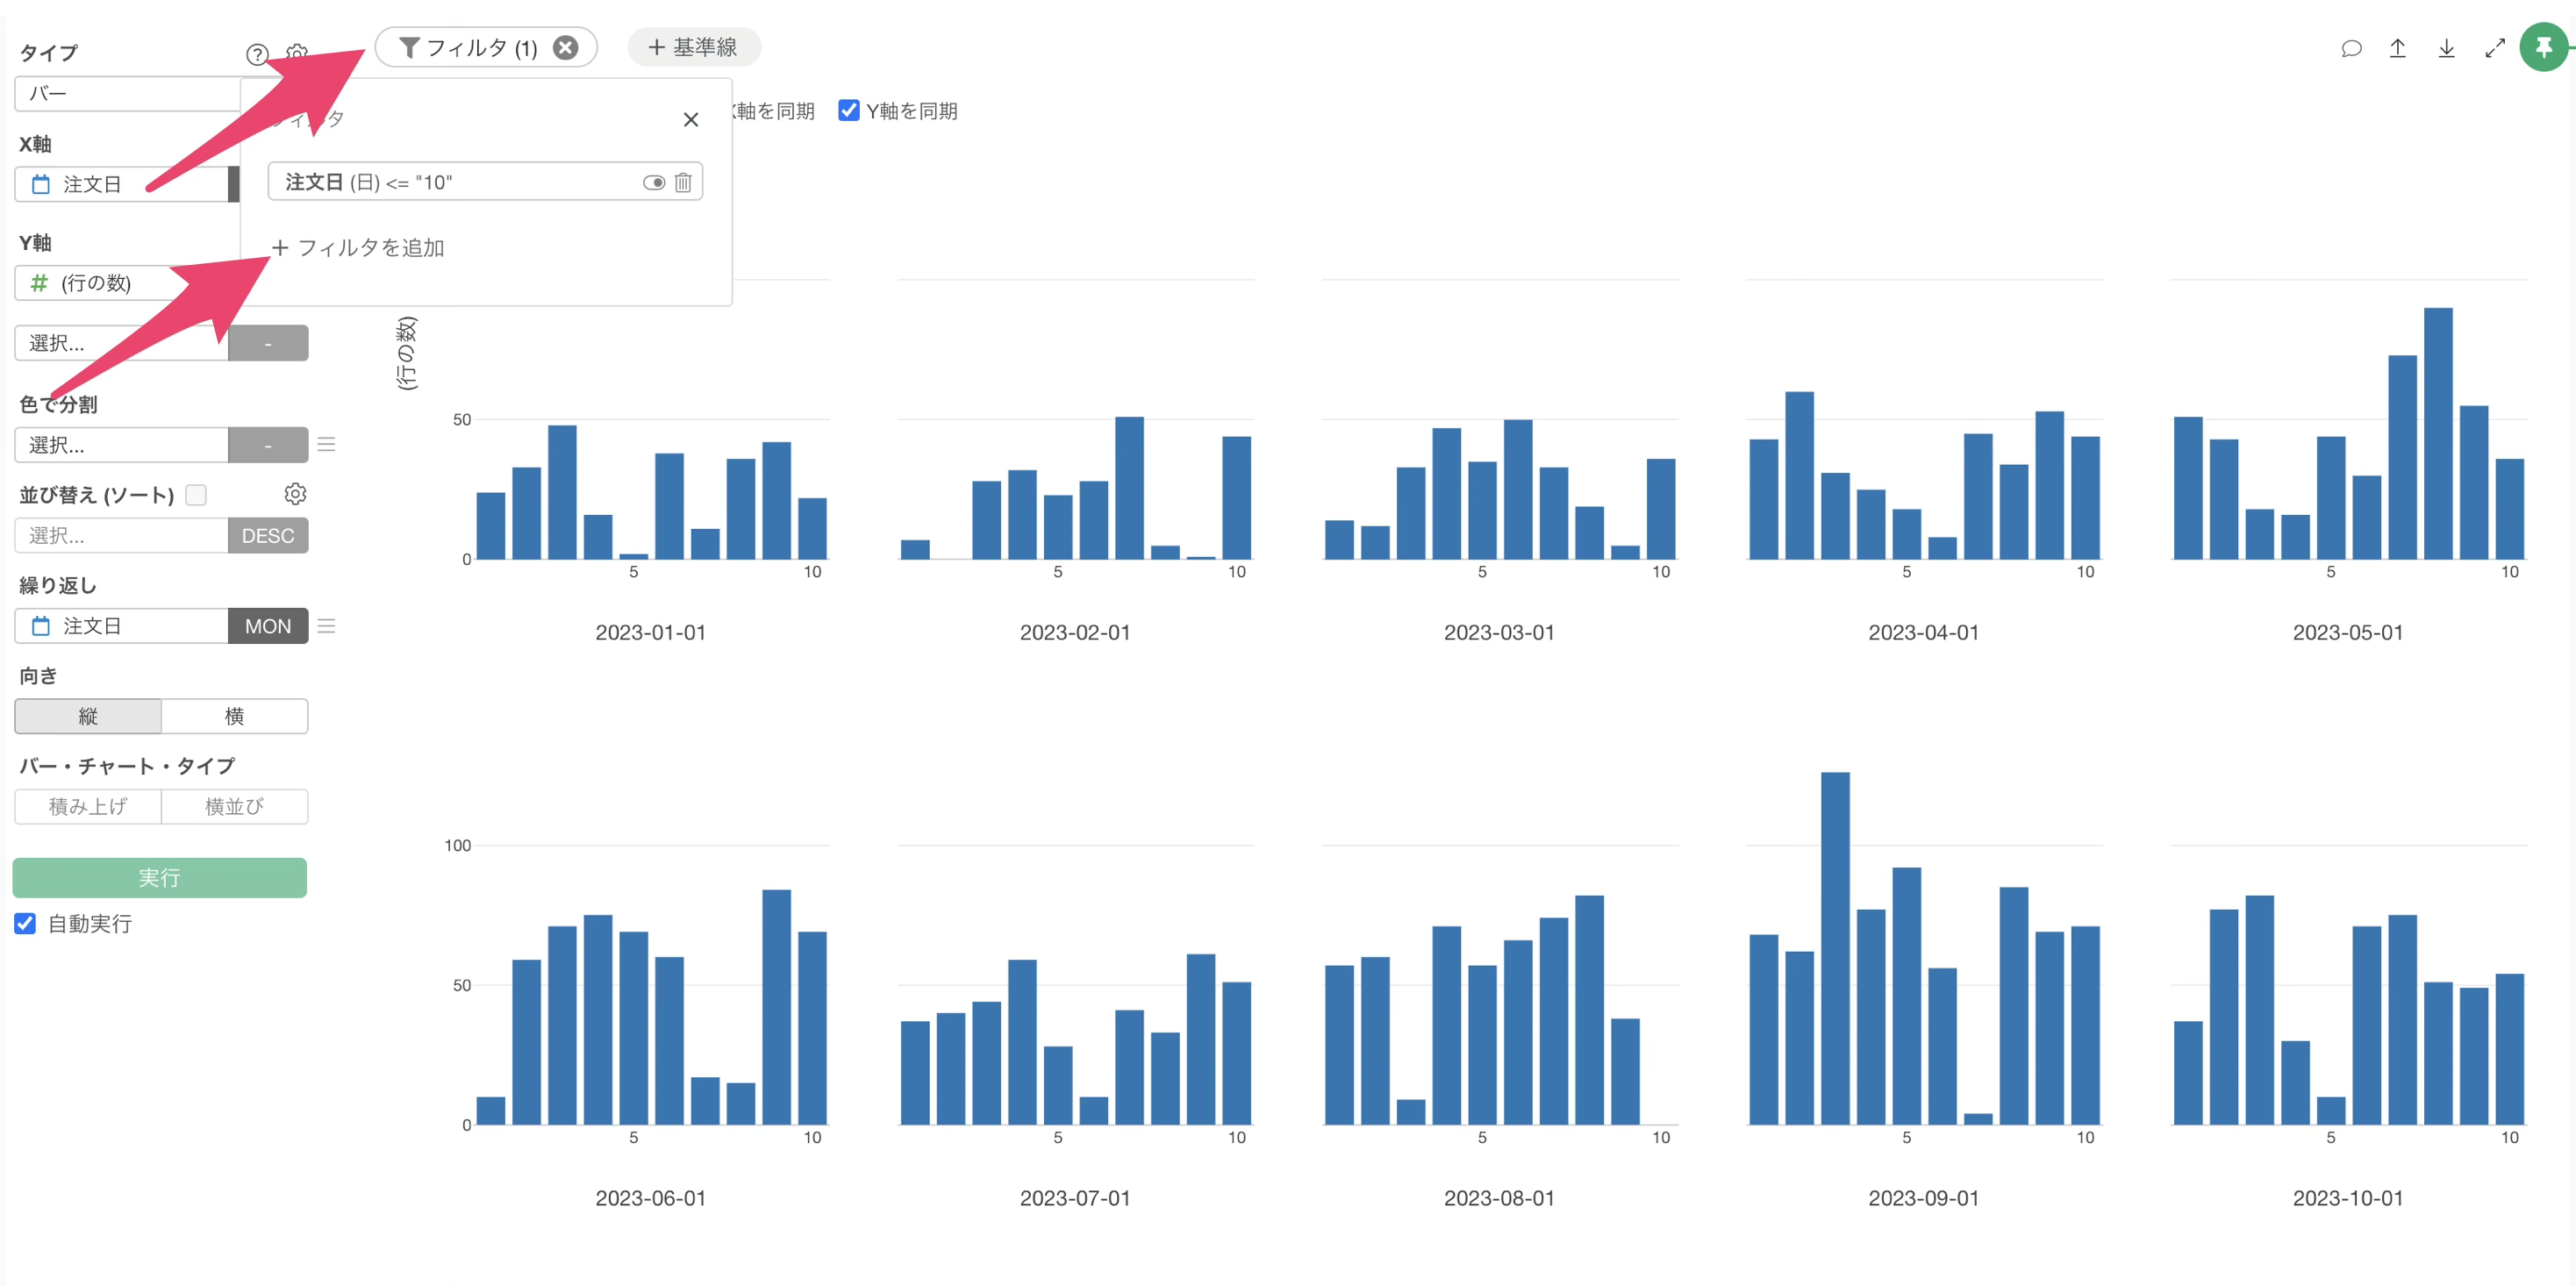Select the 積み上げ bar chart type
2576x1286 pixels.
click(x=88, y=806)
